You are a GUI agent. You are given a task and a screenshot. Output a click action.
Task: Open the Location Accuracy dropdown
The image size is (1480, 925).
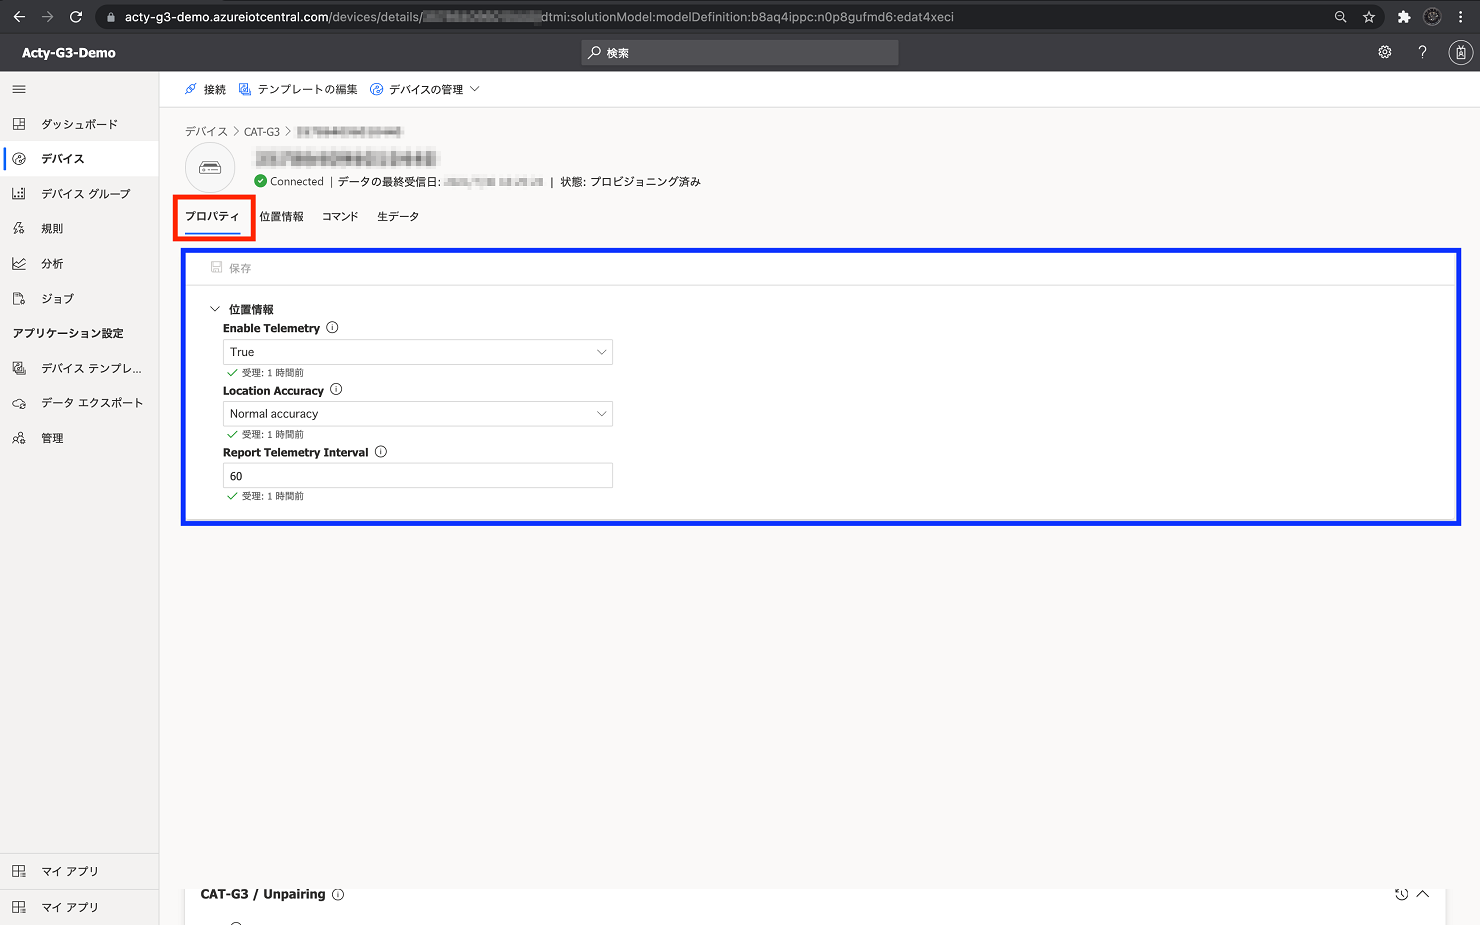pyautogui.click(x=417, y=414)
